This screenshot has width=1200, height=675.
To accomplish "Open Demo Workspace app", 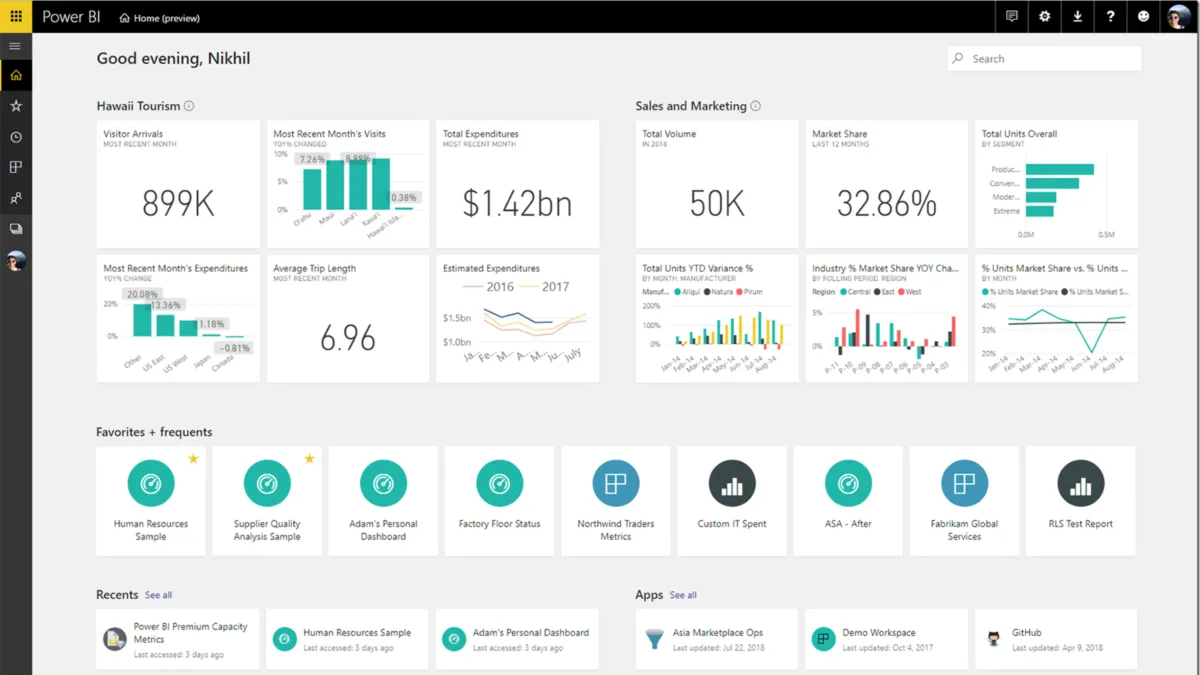I will coord(887,639).
